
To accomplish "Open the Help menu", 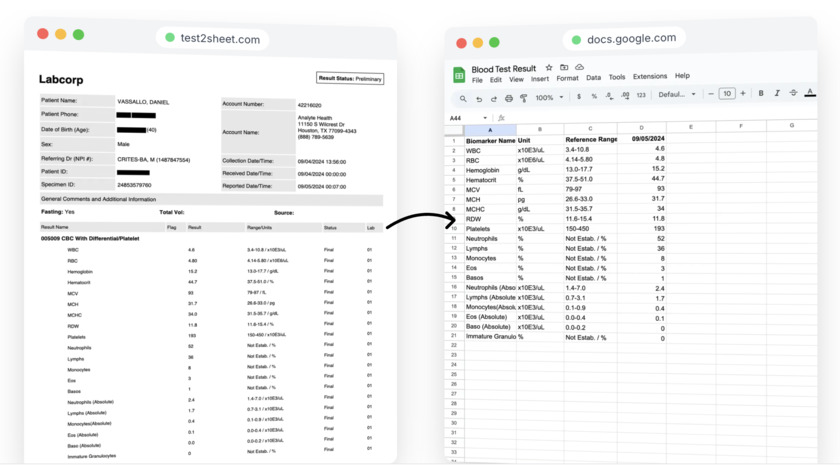I will click(x=682, y=76).
